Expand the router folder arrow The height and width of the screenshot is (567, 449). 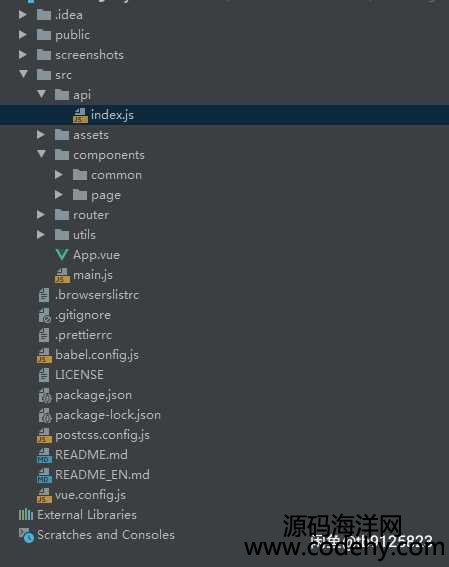tap(40, 215)
